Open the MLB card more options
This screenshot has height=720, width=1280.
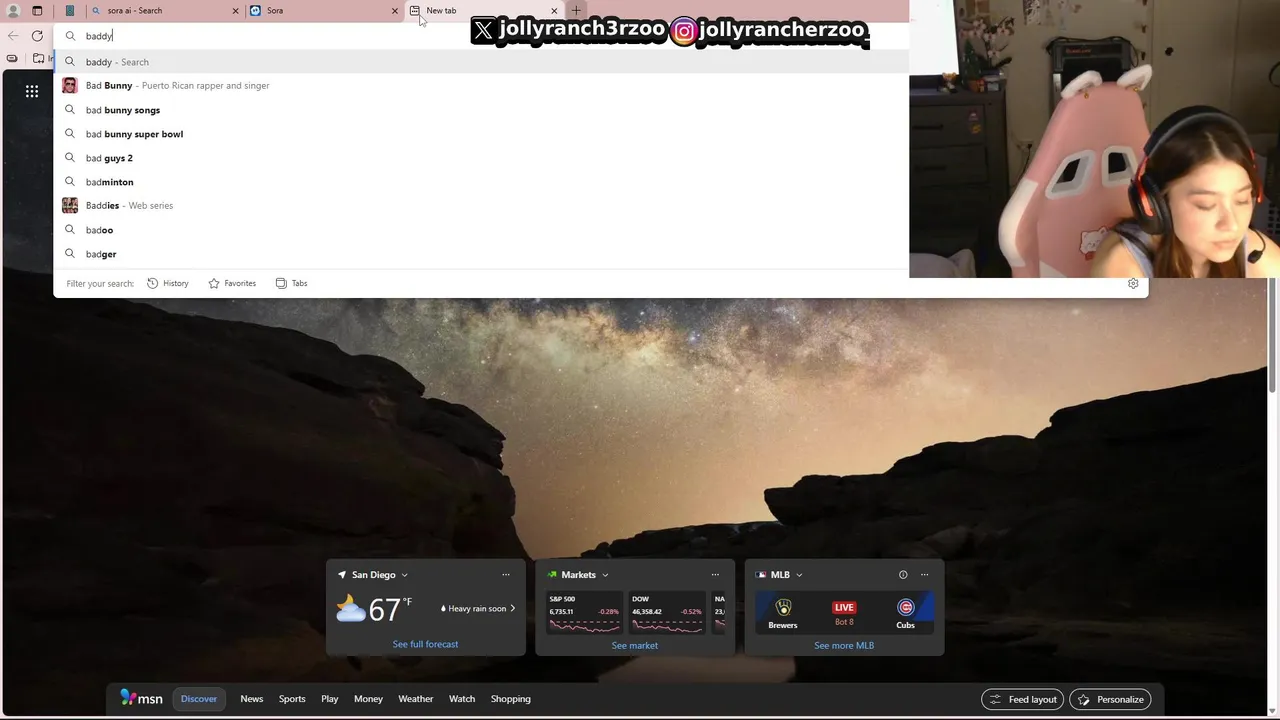coord(924,575)
